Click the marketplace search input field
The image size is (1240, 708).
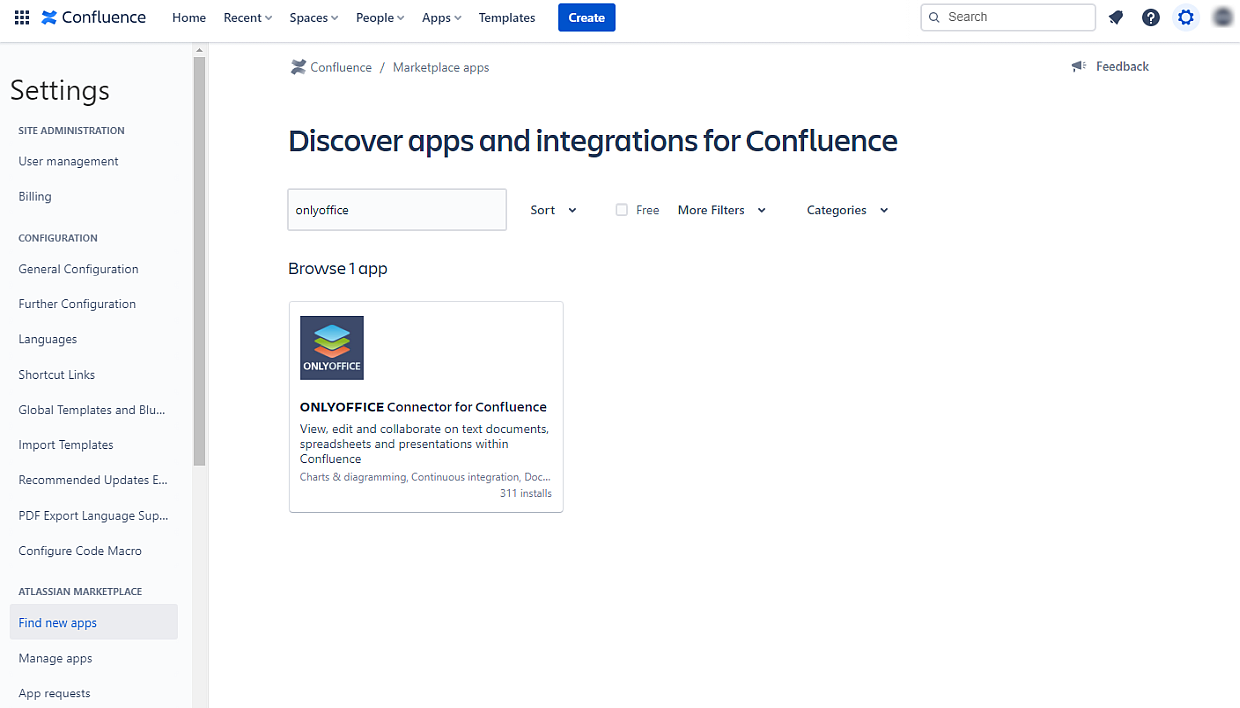pos(397,209)
